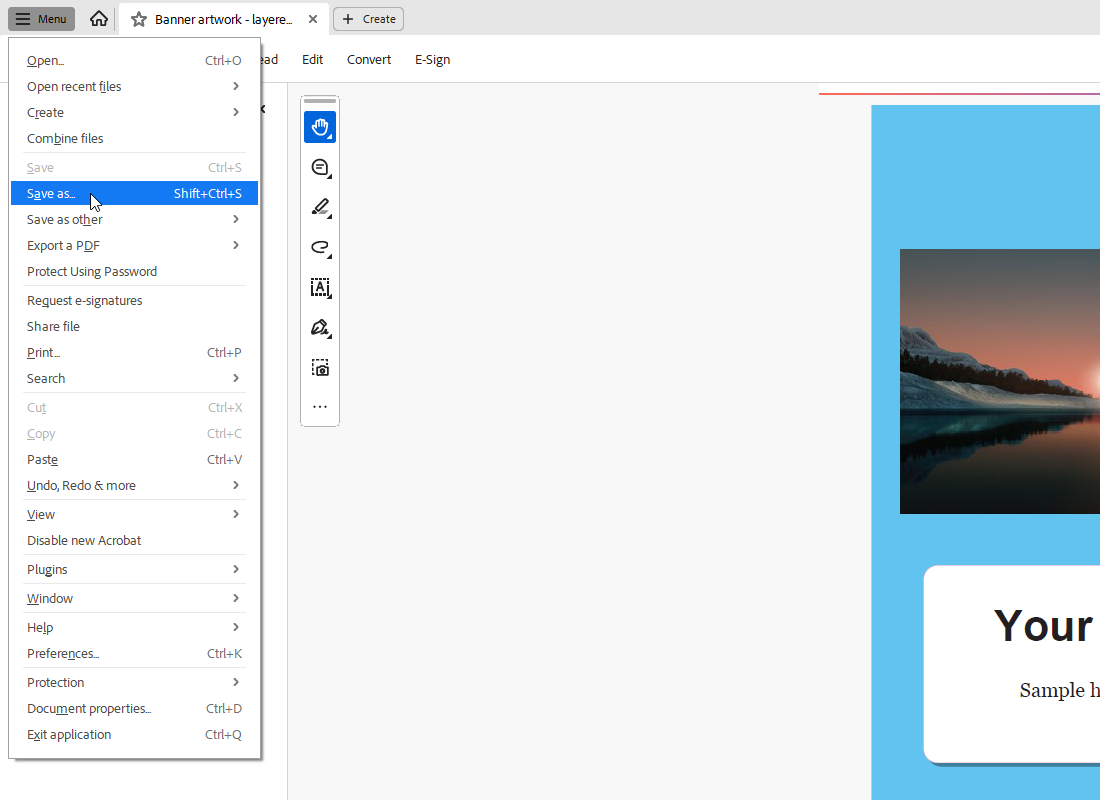Click the quick toolbar drag handle

(x=320, y=101)
